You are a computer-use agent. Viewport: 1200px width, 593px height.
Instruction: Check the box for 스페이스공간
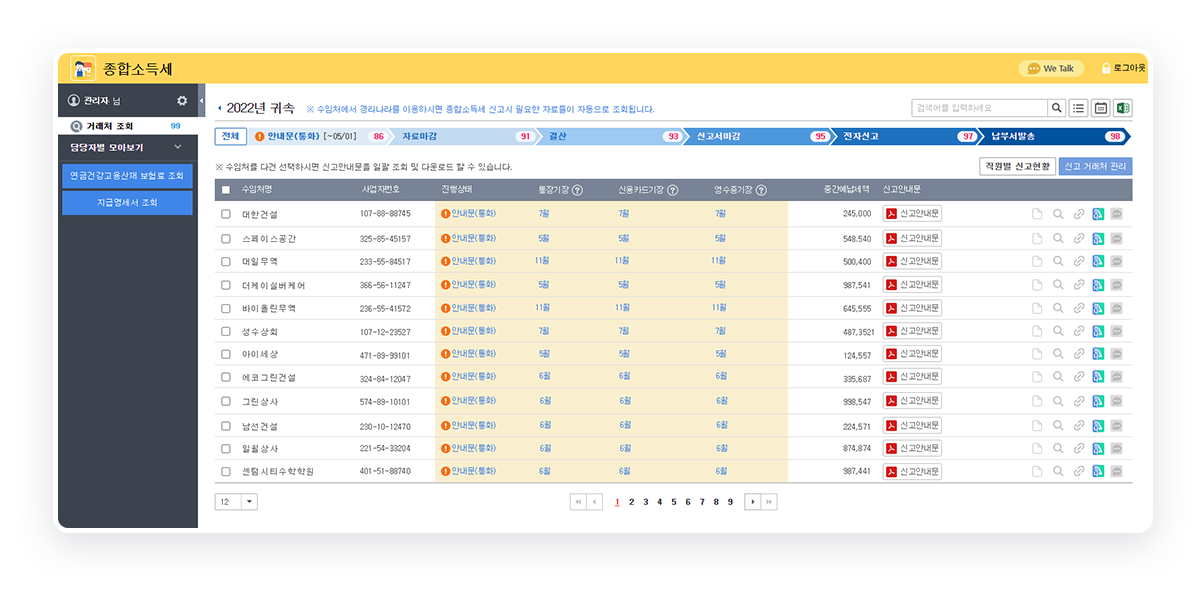226,239
